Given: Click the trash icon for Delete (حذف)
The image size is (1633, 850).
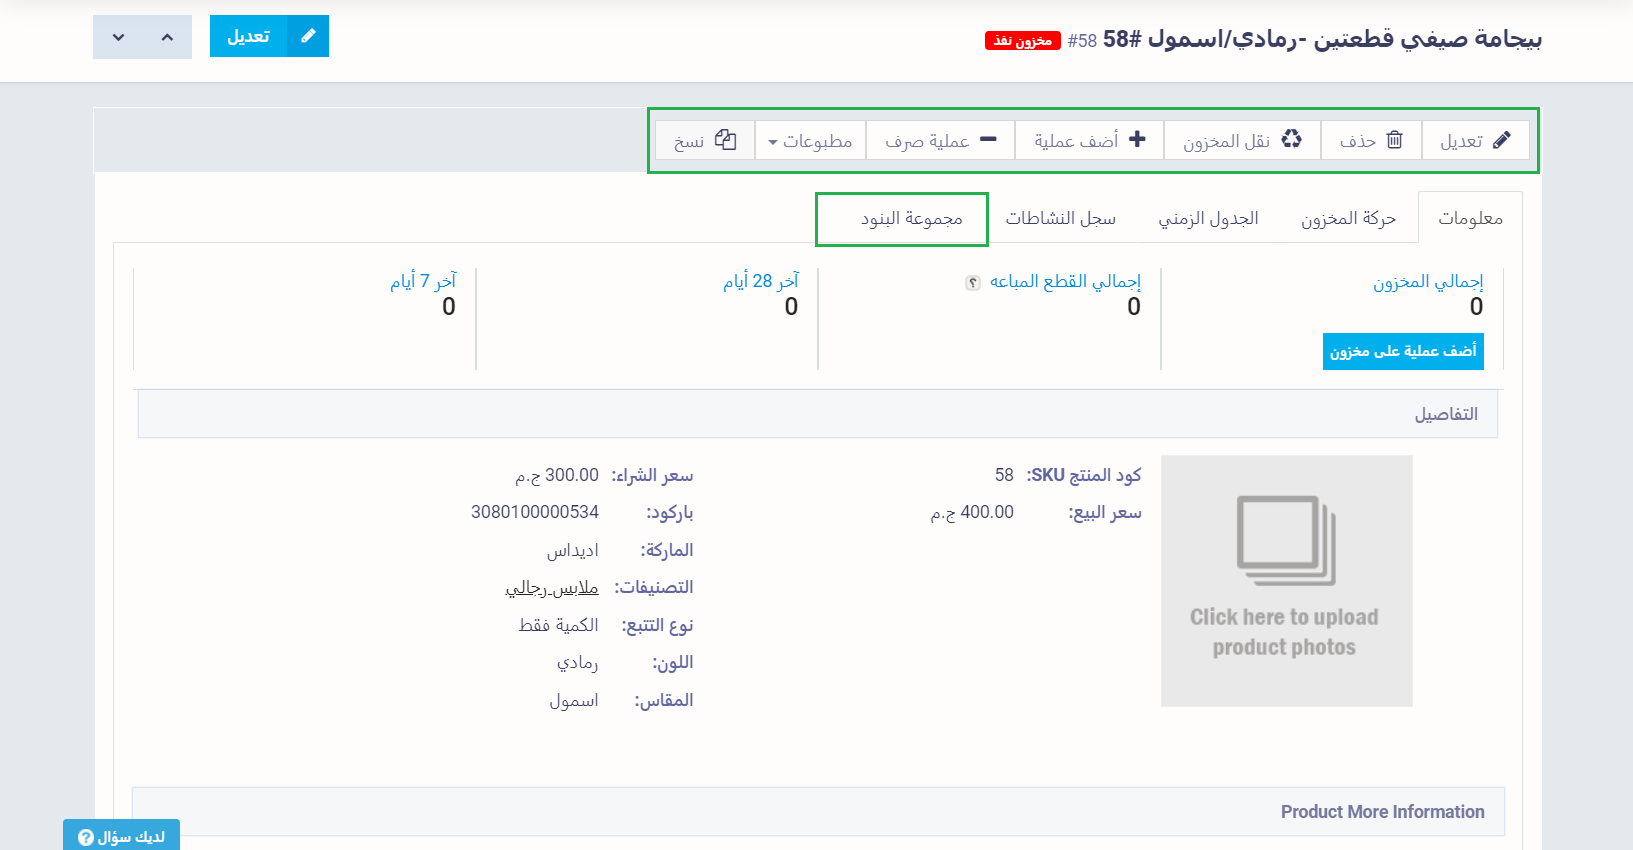Looking at the screenshot, I should [1394, 140].
